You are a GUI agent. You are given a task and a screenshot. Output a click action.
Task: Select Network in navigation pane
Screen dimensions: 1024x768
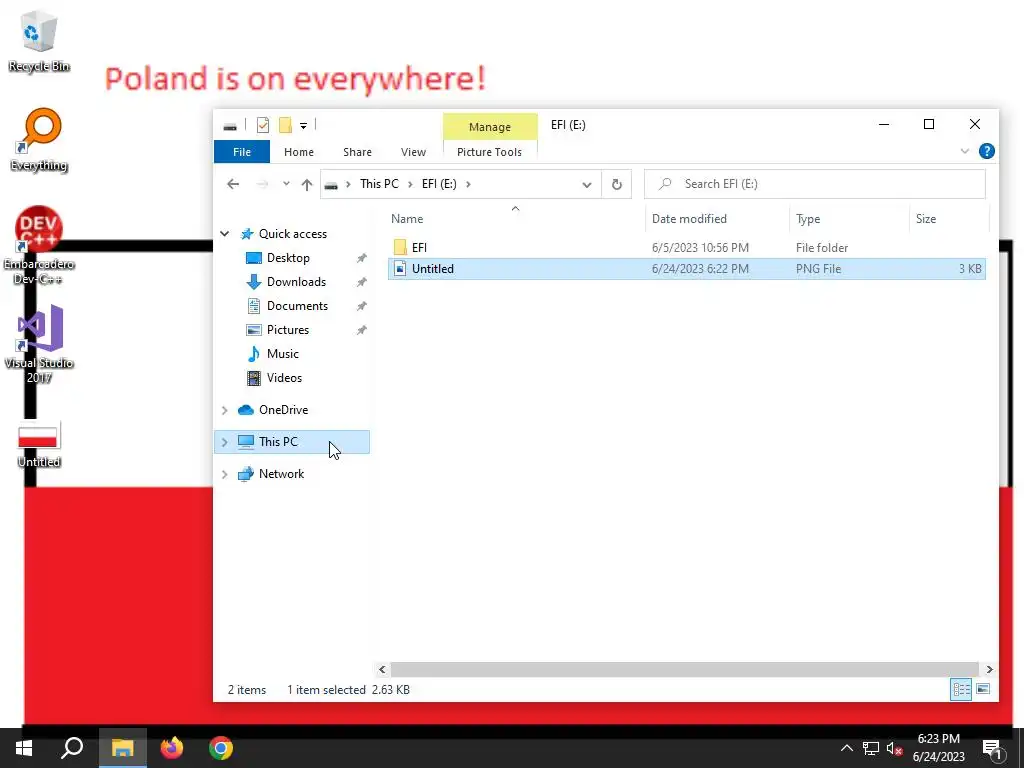(281, 473)
